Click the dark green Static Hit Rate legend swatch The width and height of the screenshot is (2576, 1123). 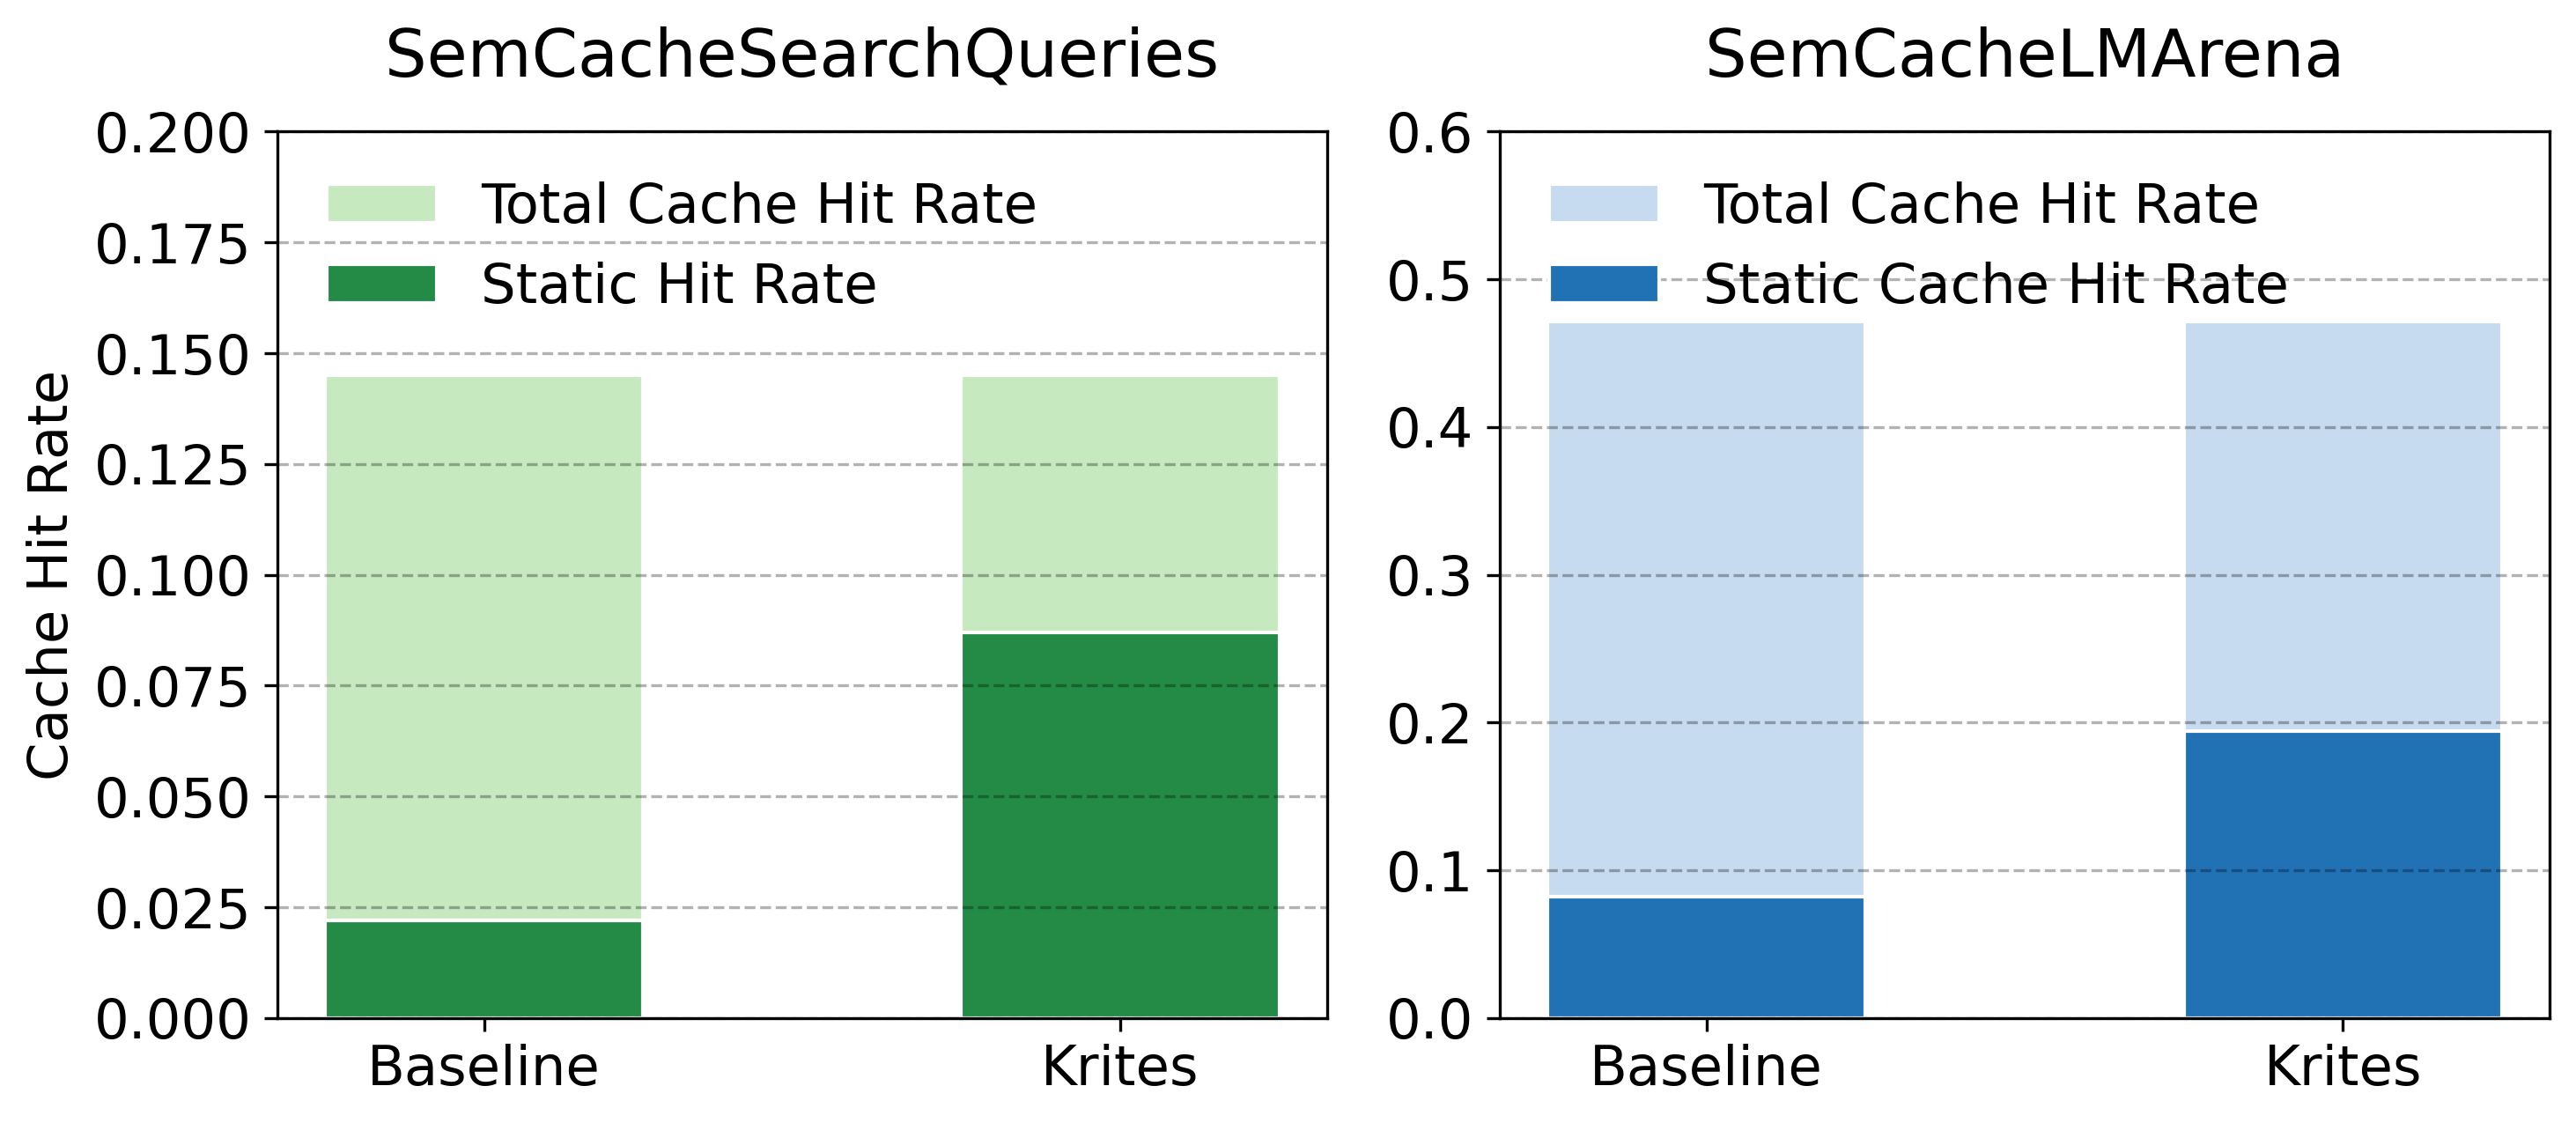click(x=381, y=283)
